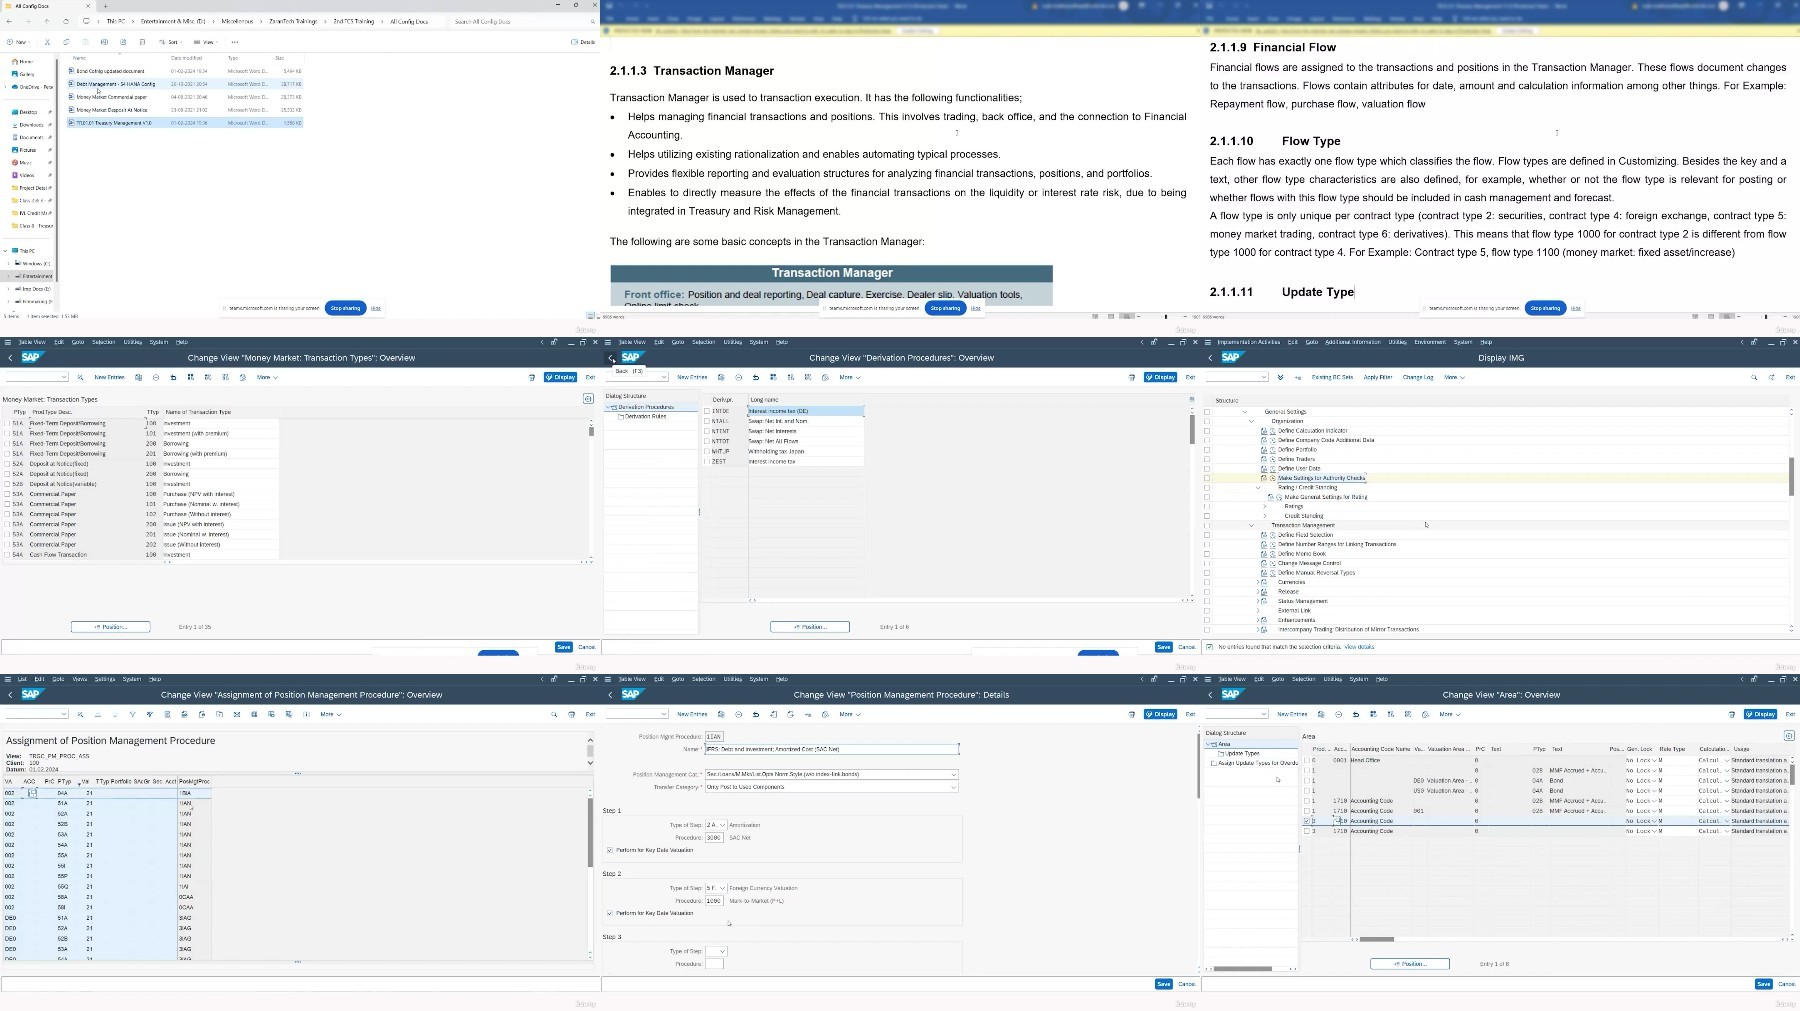Select file TRM 01 Treasury Management V1.0
Image resolution: width=1800 pixels, height=1011 pixels.
[x=185, y=123]
